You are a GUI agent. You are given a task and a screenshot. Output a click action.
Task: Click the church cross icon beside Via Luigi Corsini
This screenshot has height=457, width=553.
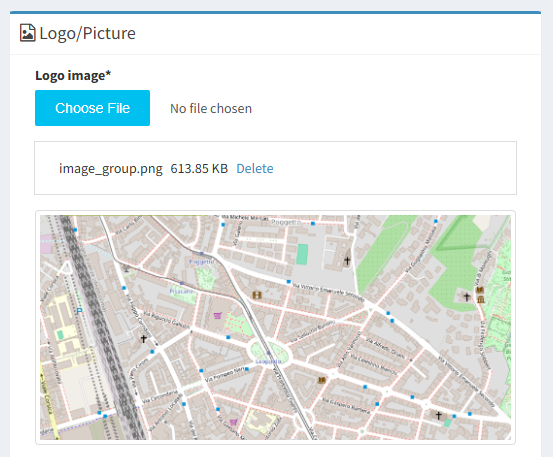144,339
